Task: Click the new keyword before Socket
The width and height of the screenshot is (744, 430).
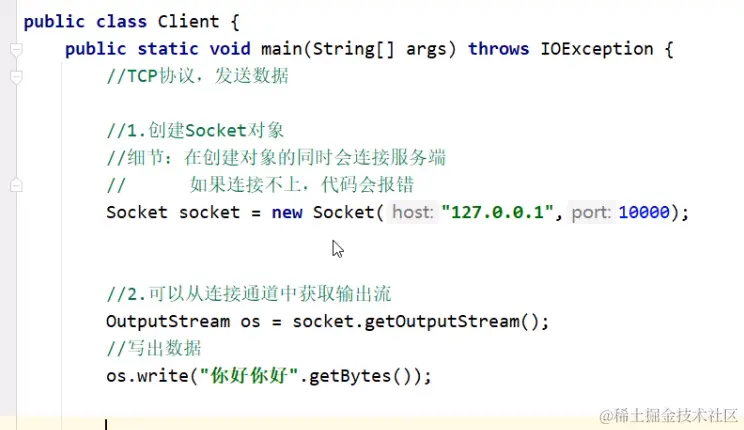Action: (287, 212)
